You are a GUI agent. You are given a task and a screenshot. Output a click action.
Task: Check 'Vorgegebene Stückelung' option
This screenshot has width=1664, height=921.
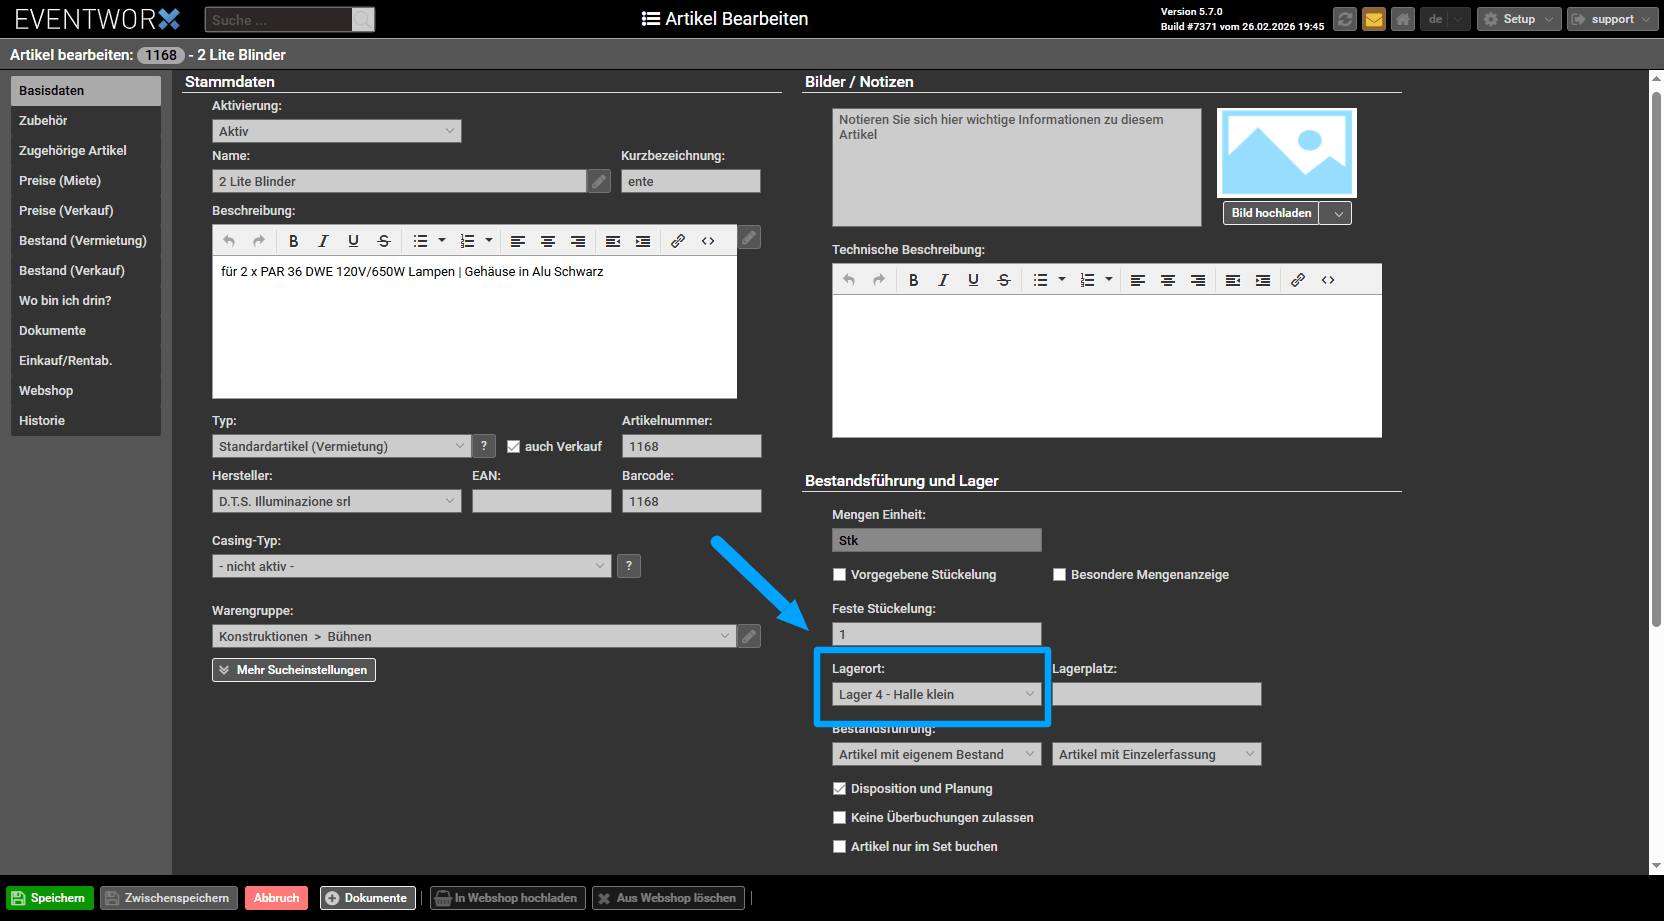(x=840, y=575)
